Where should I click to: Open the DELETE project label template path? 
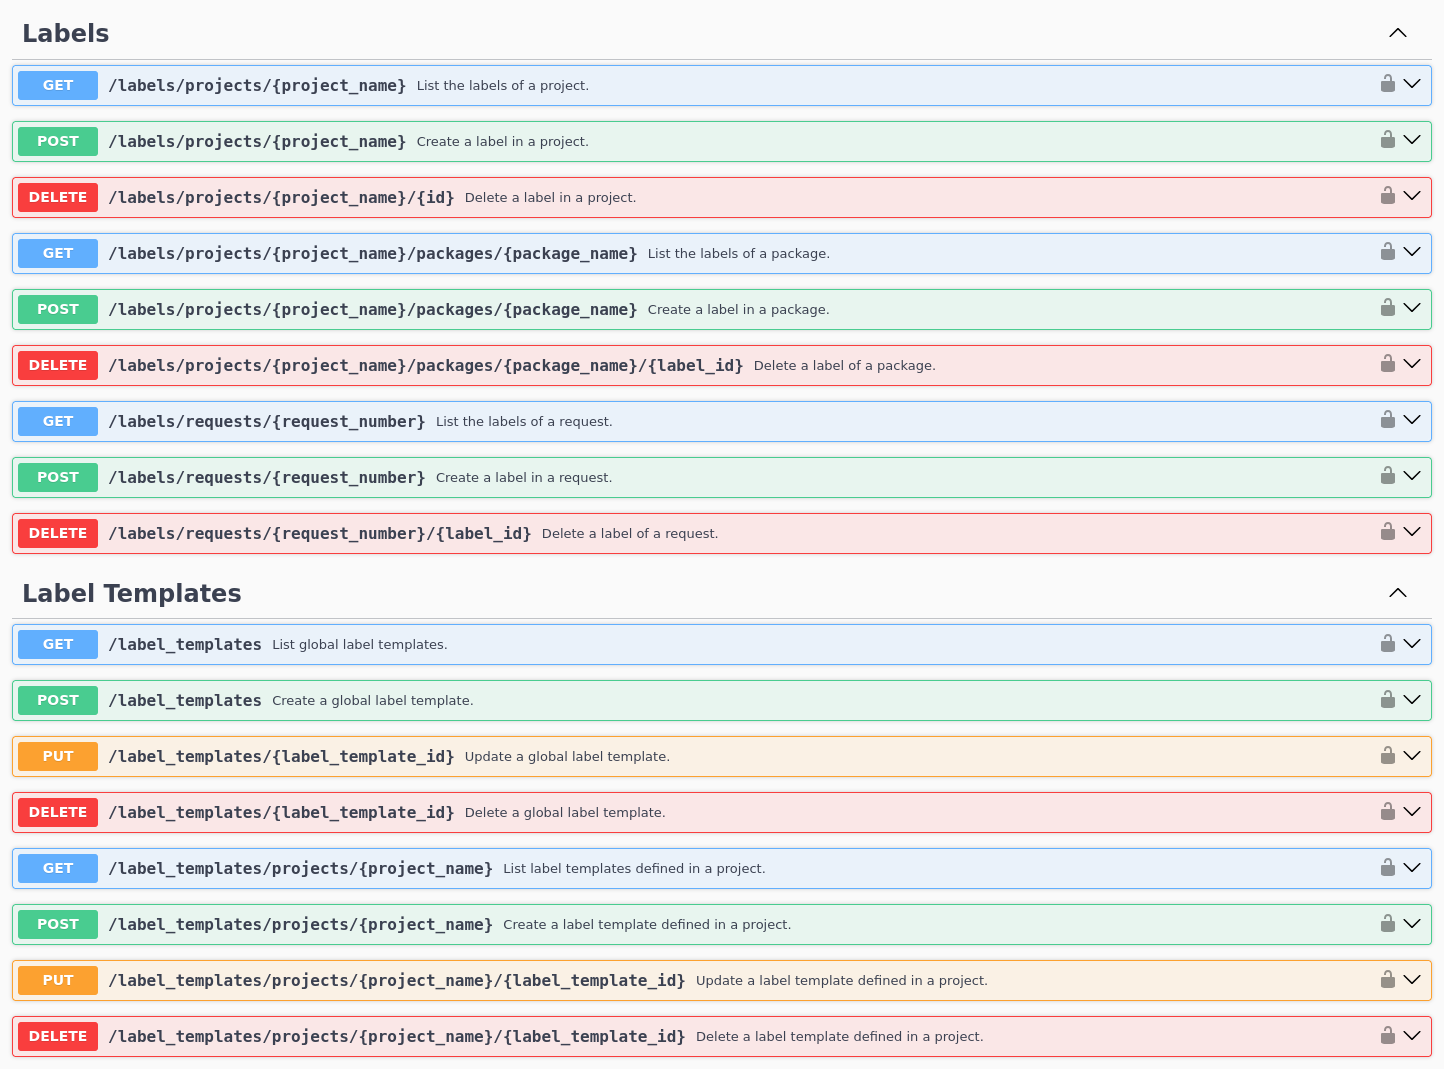coord(396,1037)
